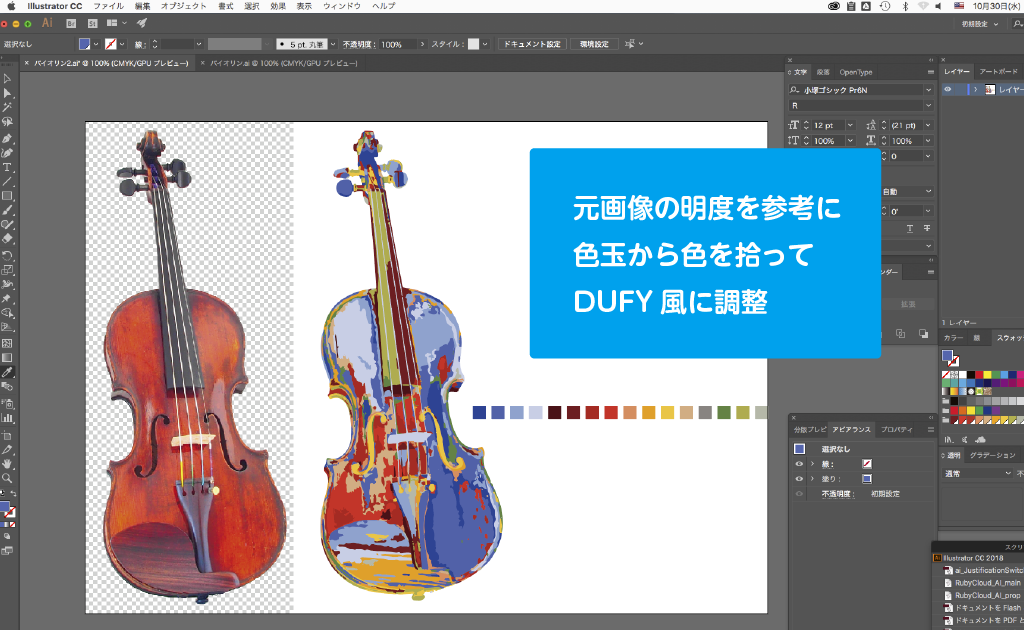Switch to the プロパティ panel tab
Image resolution: width=1024 pixels, height=630 pixels.
[x=897, y=430]
